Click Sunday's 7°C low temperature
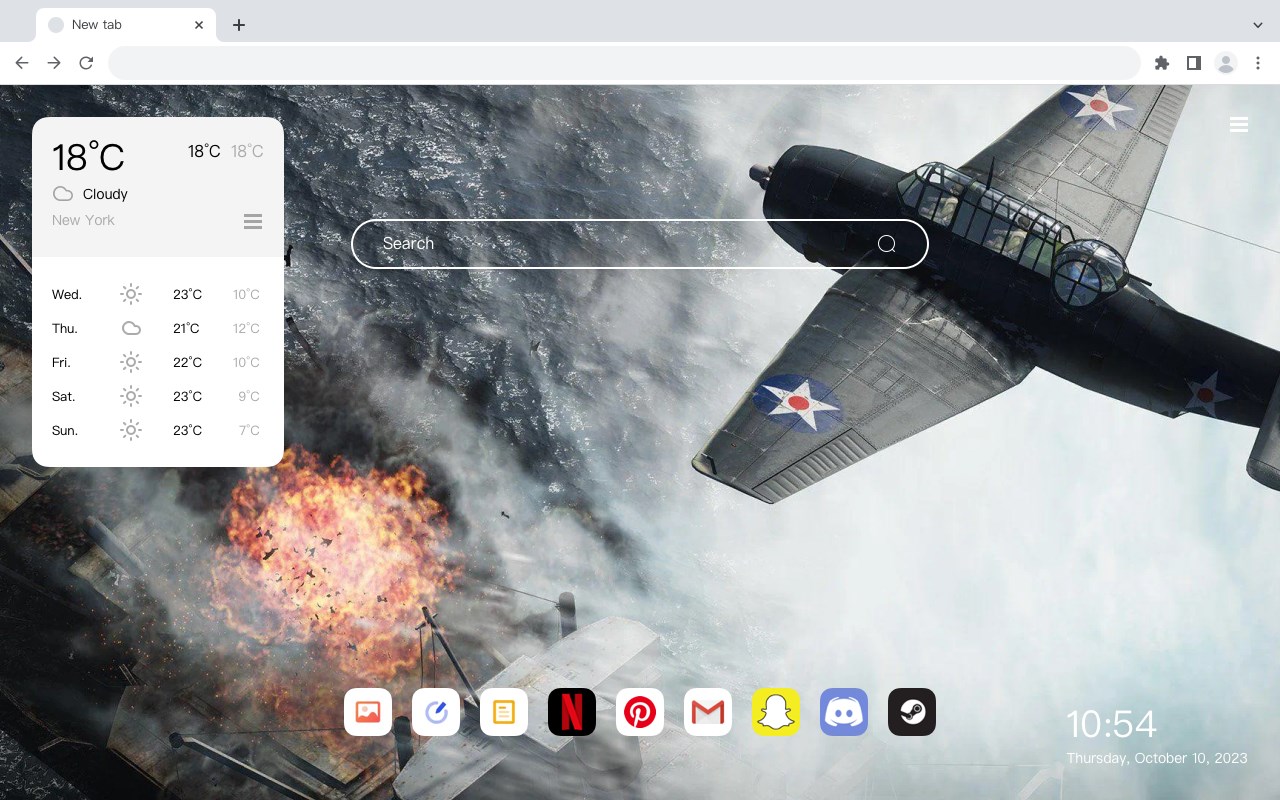Viewport: 1280px width, 800px height. coord(249,430)
